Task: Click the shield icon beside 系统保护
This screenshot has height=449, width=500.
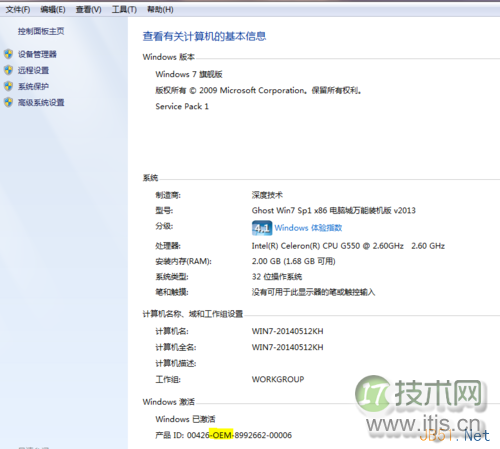Action: point(9,86)
